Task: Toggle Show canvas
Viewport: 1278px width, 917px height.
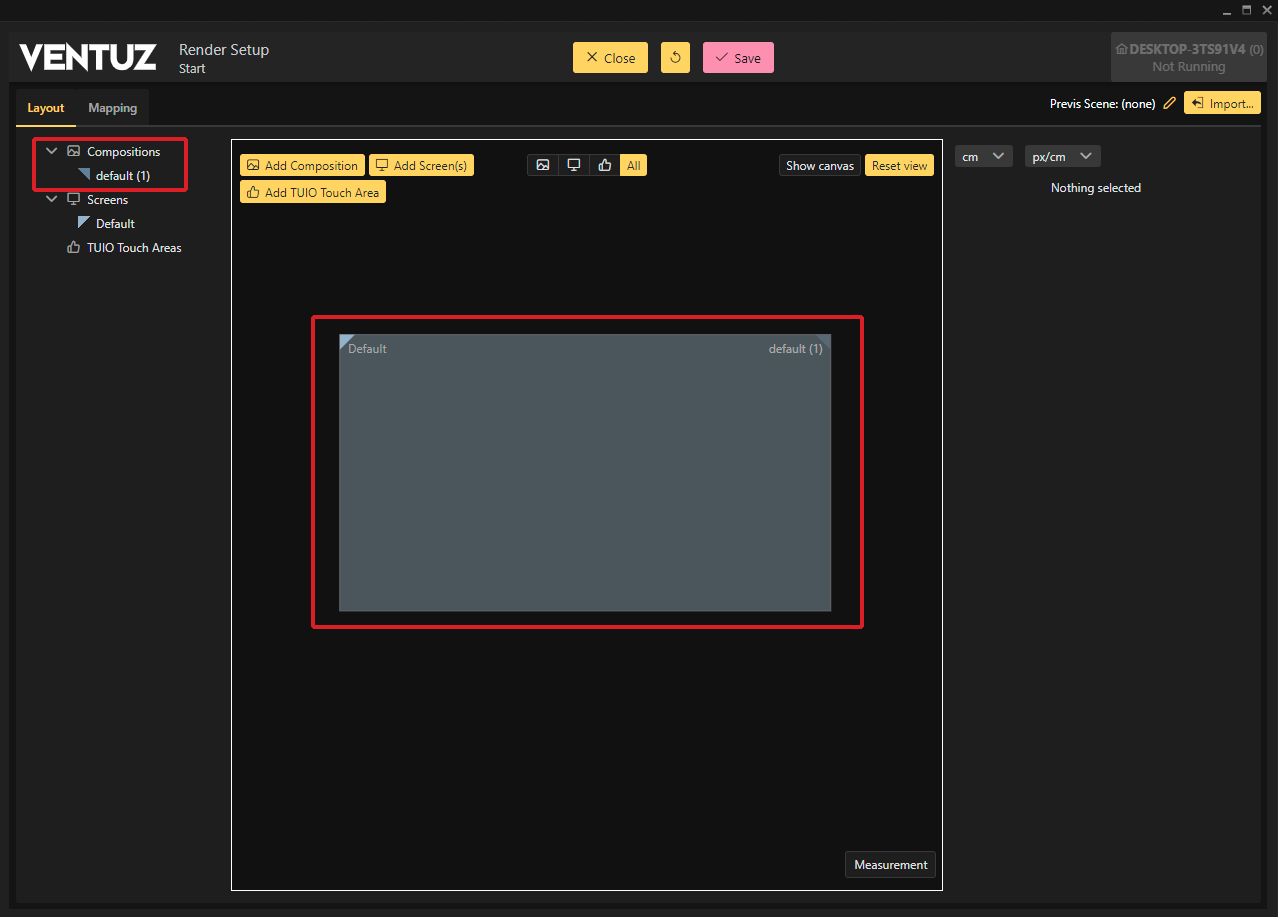Action: pos(819,165)
